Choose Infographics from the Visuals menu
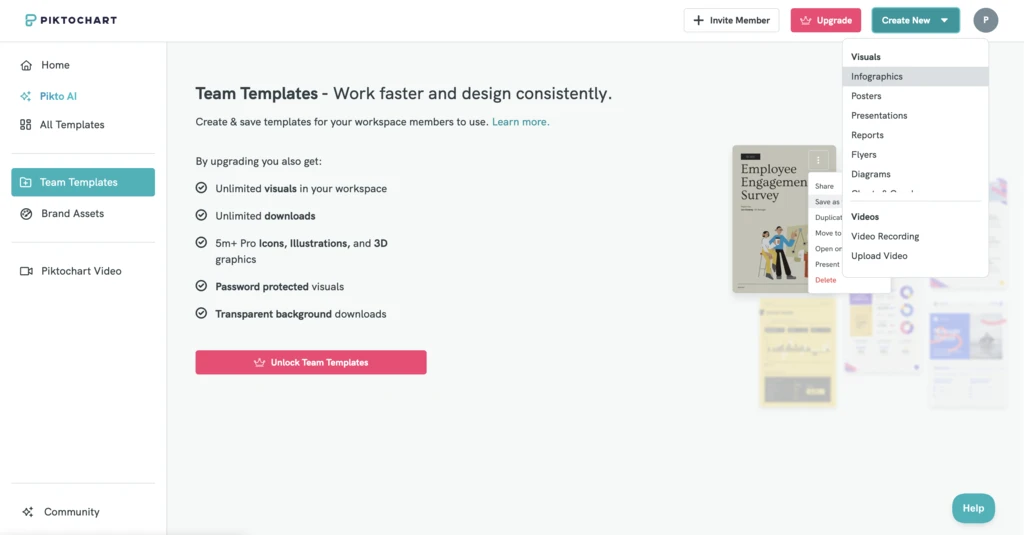The height and width of the screenshot is (535, 1024). coord(915,76)
